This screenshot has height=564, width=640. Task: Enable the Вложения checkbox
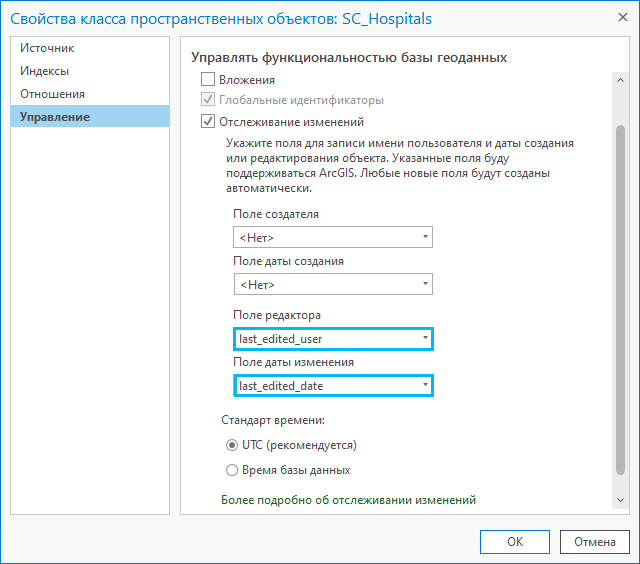[x=208, y=79]
